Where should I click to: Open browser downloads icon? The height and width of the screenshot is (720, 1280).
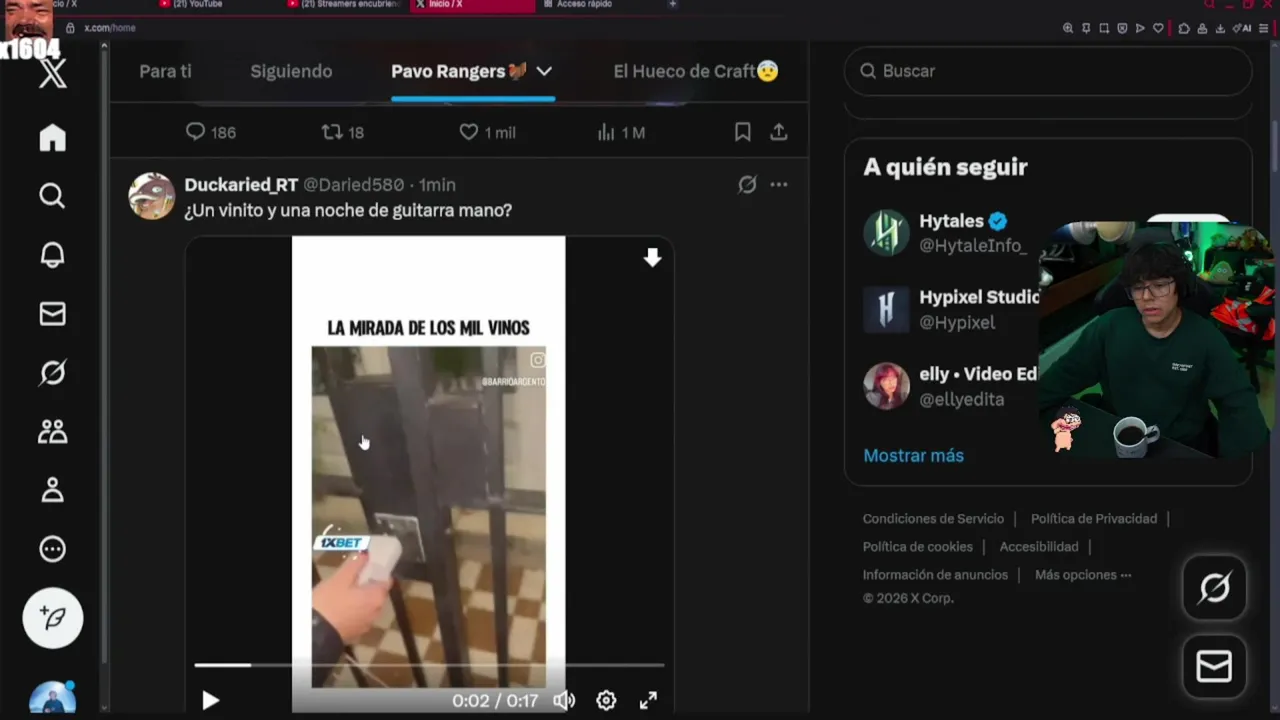1219,28
